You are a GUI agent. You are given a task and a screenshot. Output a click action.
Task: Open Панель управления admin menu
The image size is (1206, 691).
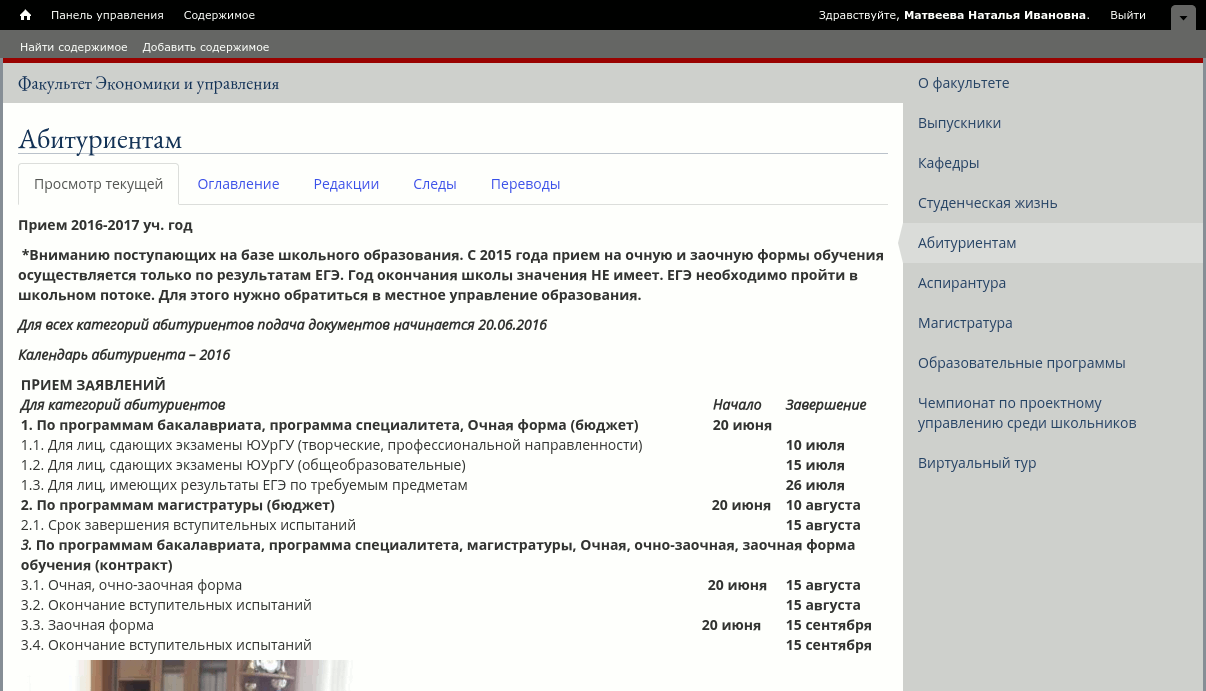[x=107, y=15]
